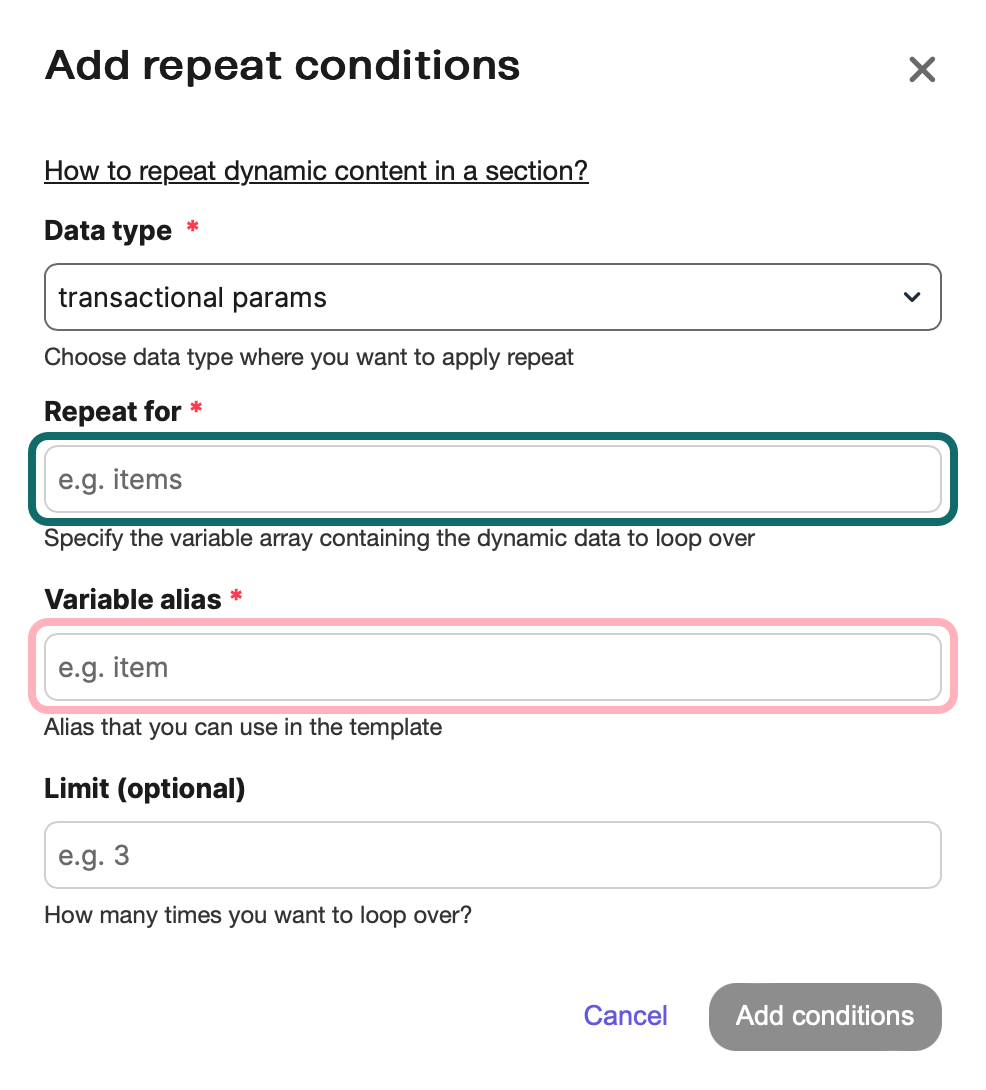Close the Add repeat conditions dialog
Image resolution: width=986 pixels, height=1090 pixels.
point(921,70)
